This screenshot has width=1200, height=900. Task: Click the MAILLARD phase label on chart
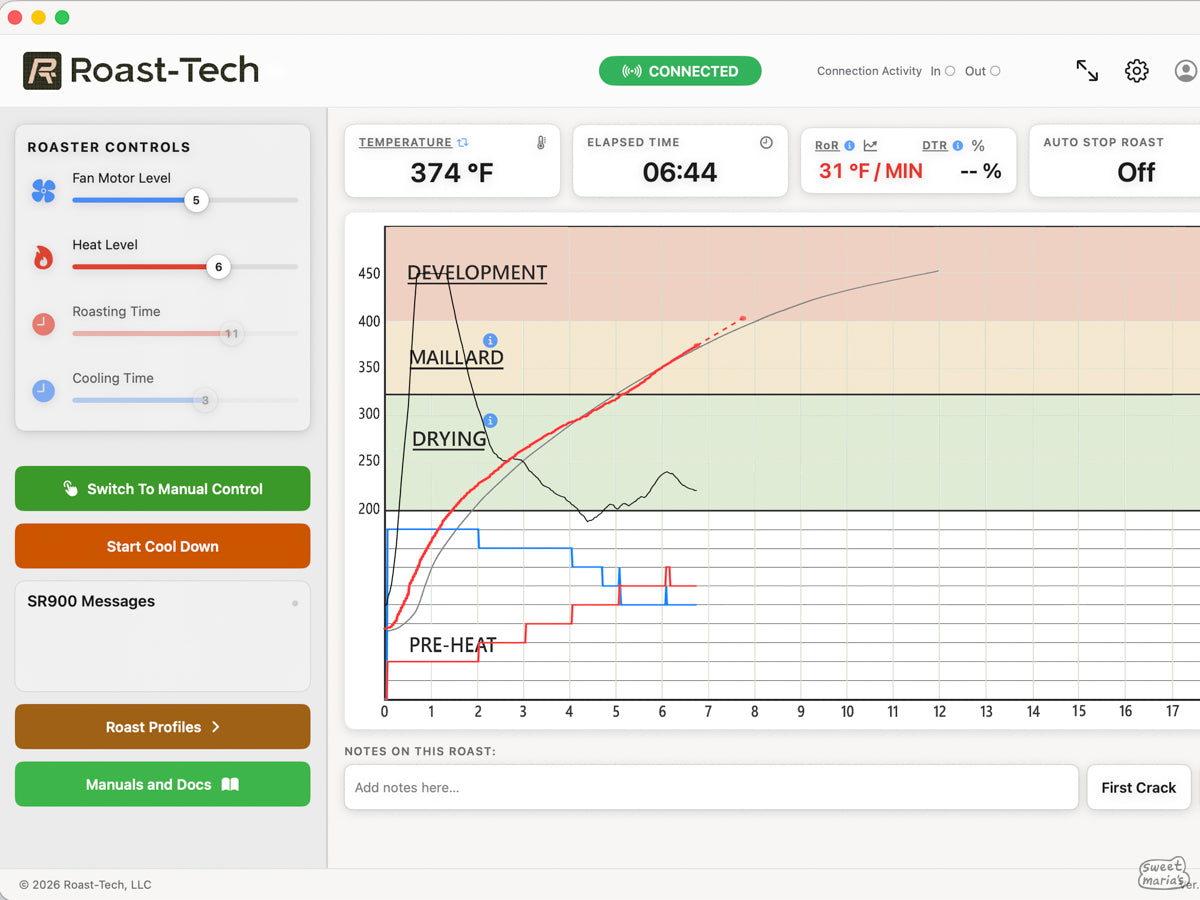(456, 357)
